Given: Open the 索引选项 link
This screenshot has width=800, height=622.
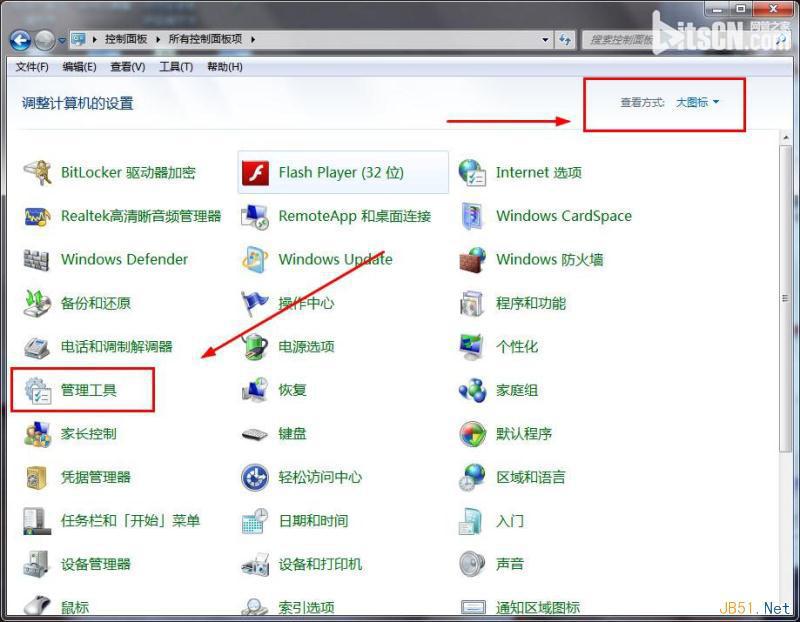Looking at the screenshot, I should click(307, 607).
